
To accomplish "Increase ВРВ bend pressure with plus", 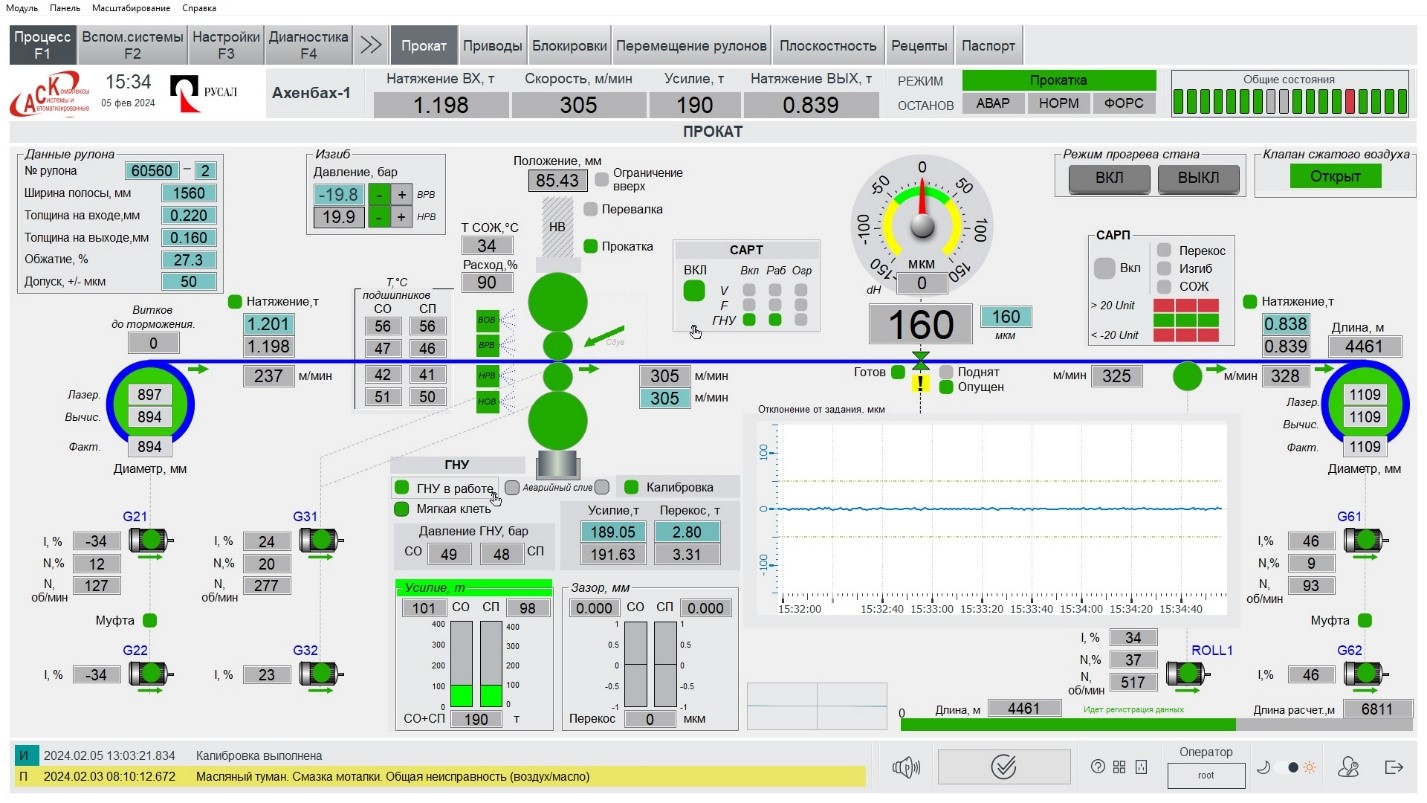I will [401, 194].
